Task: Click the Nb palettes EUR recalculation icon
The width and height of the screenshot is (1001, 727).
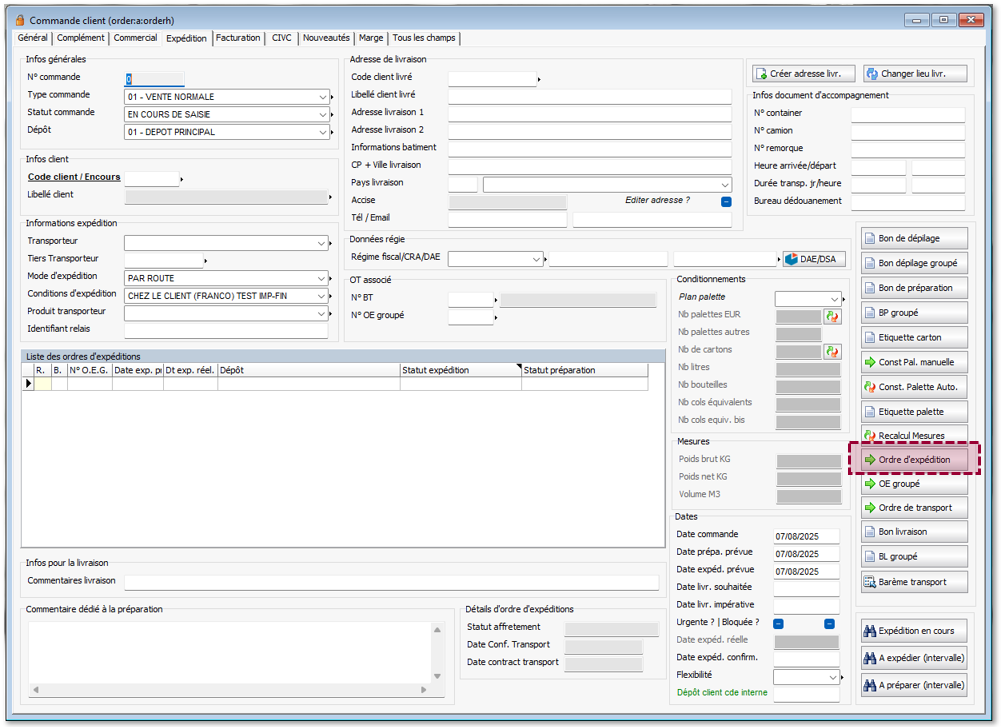Action: coord(831,316)
